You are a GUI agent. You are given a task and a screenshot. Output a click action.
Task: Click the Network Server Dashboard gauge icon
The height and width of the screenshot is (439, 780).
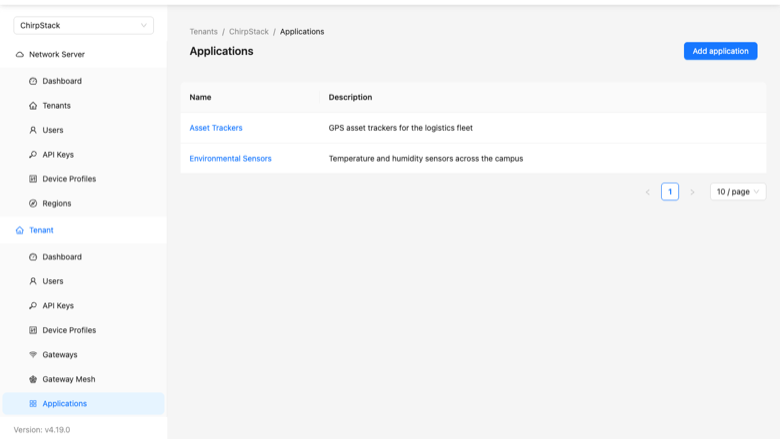coord(33,81)
